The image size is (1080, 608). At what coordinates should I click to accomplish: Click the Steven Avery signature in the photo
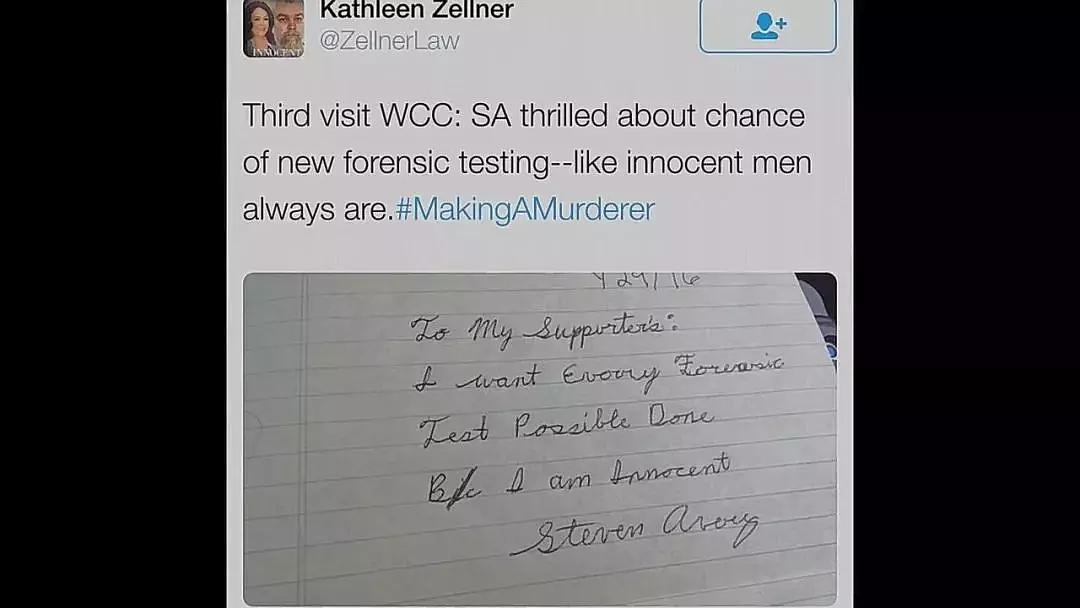point(634,529)
